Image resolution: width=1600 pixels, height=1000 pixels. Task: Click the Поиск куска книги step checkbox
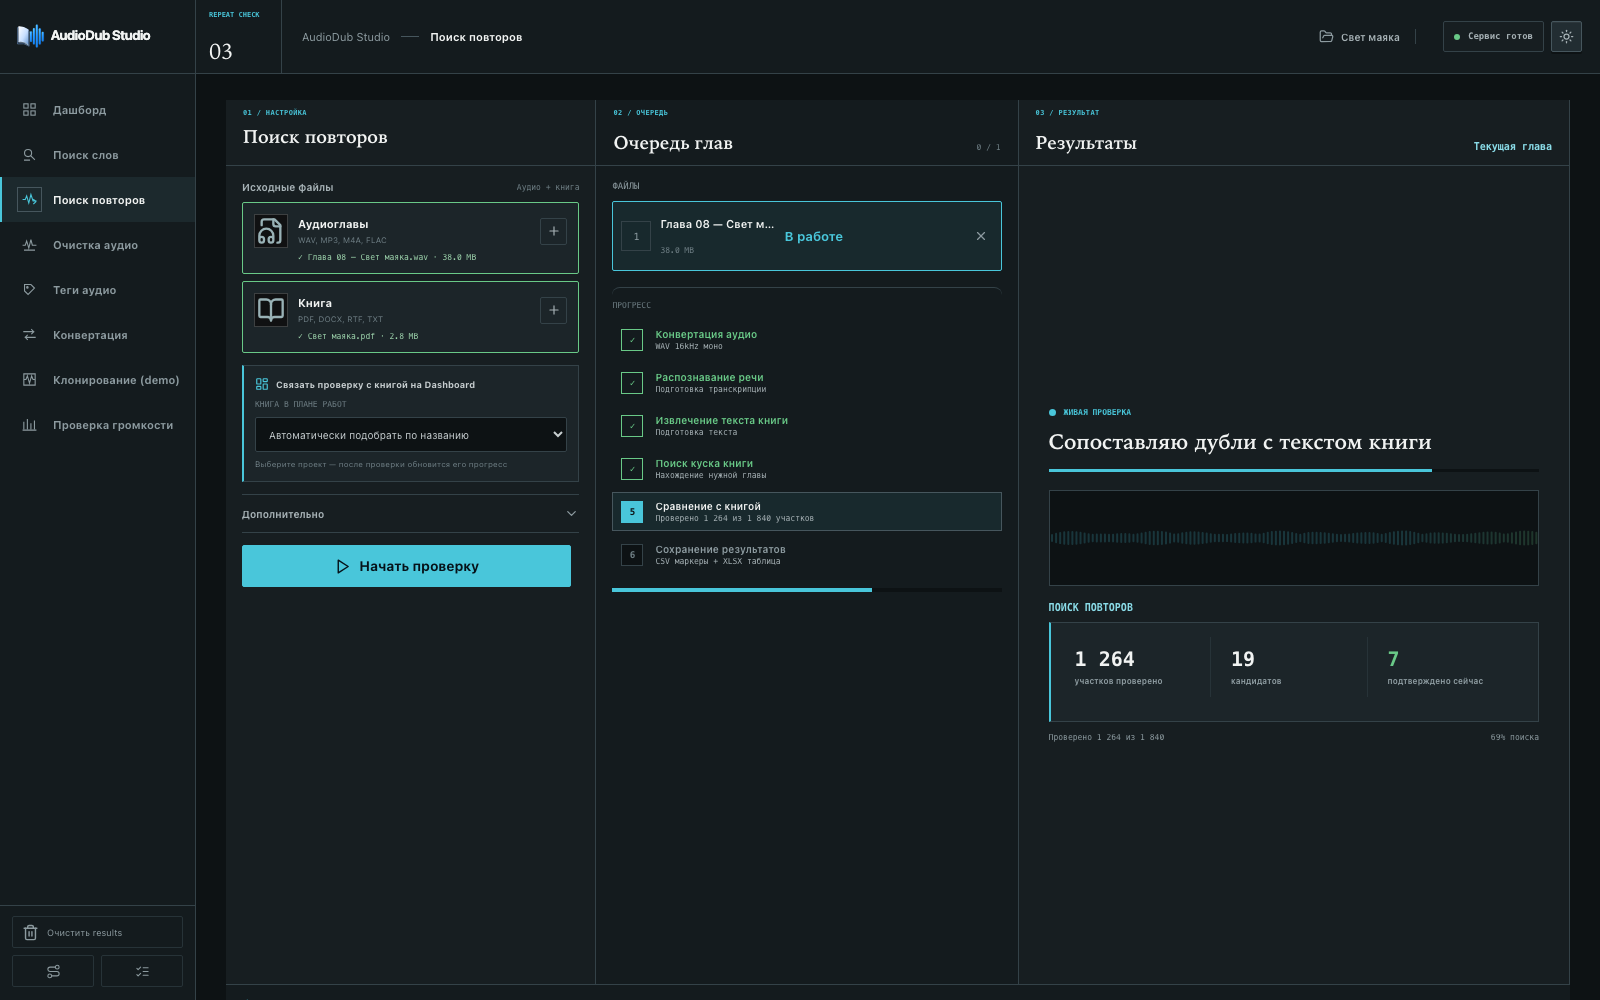click(632, 469)
